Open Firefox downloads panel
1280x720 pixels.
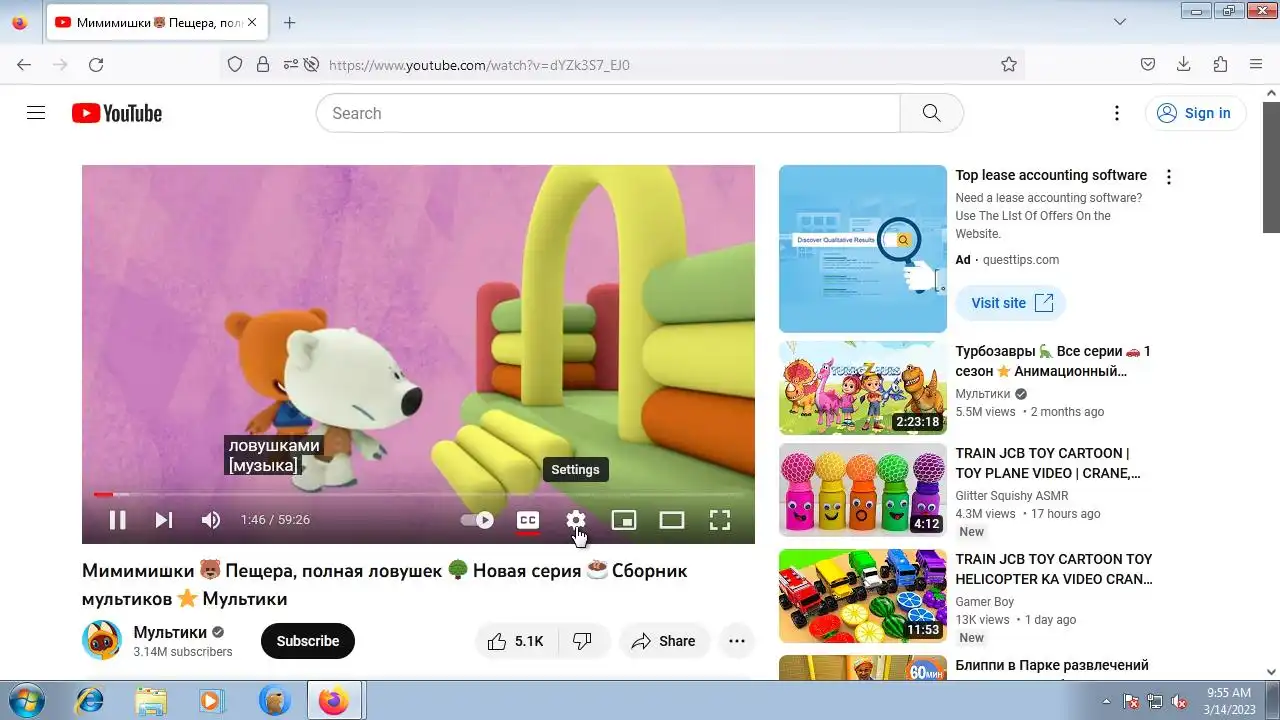(1184, 64)
